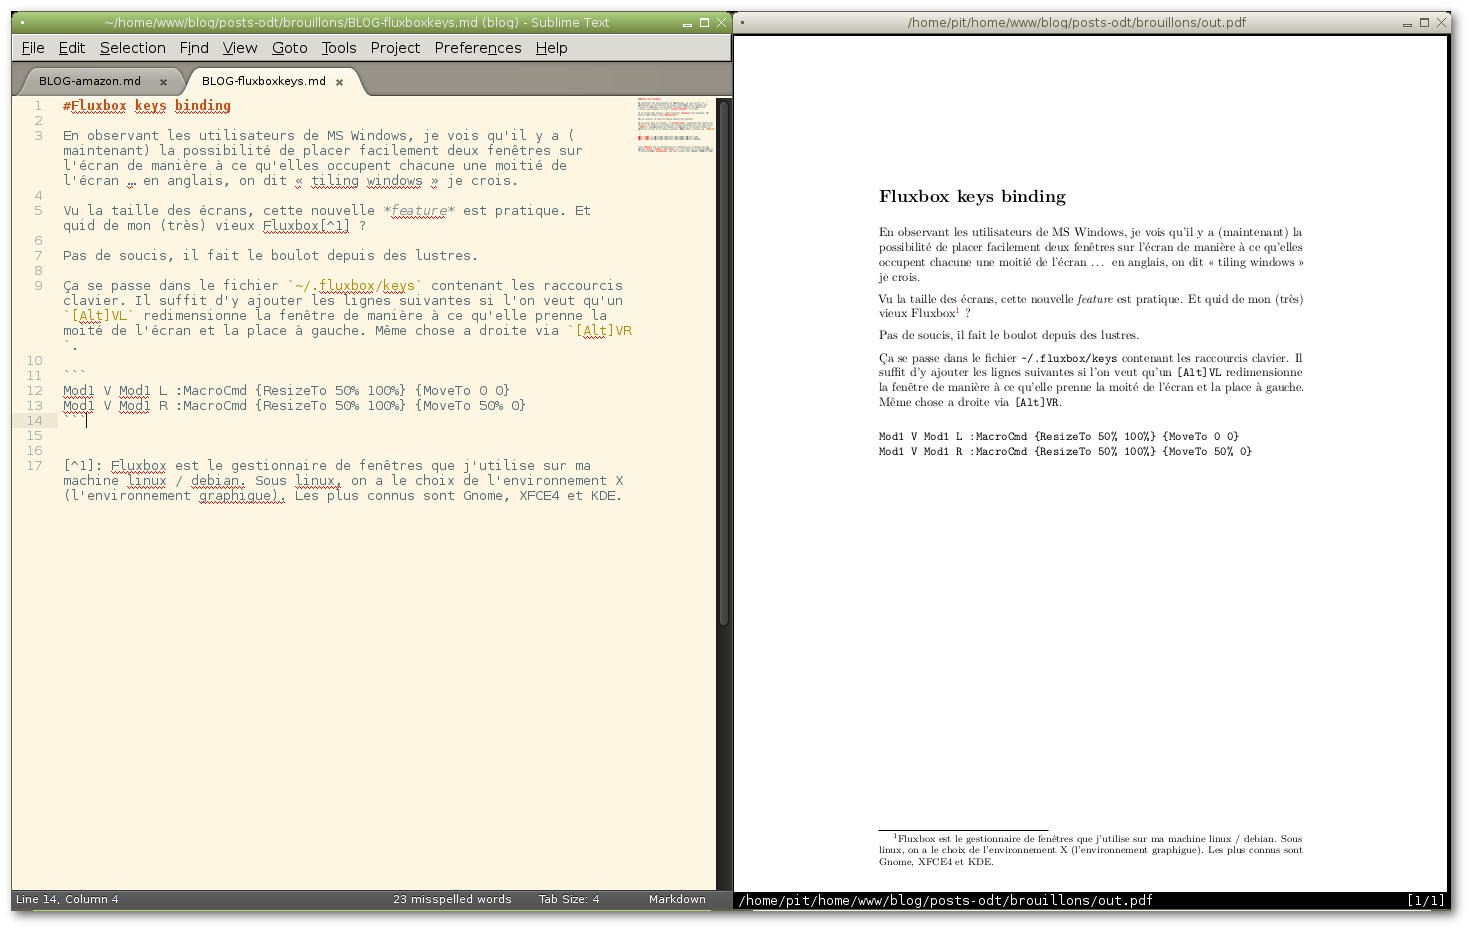Select the BLOG-fluxboxkeys.md tab
This screenshot has width=1470, height=930.
[x=264, y=81]
